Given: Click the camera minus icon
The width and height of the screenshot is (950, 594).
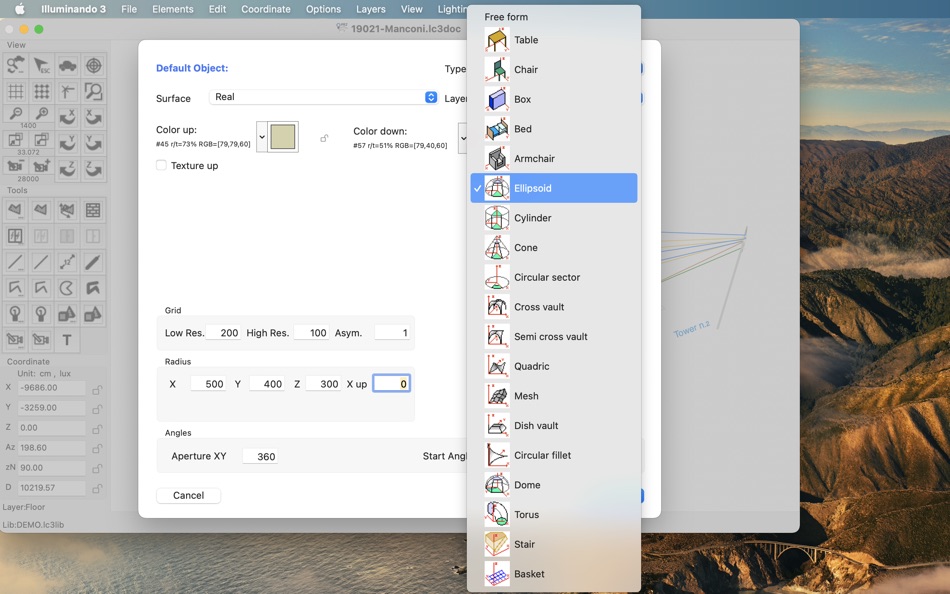Looking at the screenshot, I should point(15,166).
